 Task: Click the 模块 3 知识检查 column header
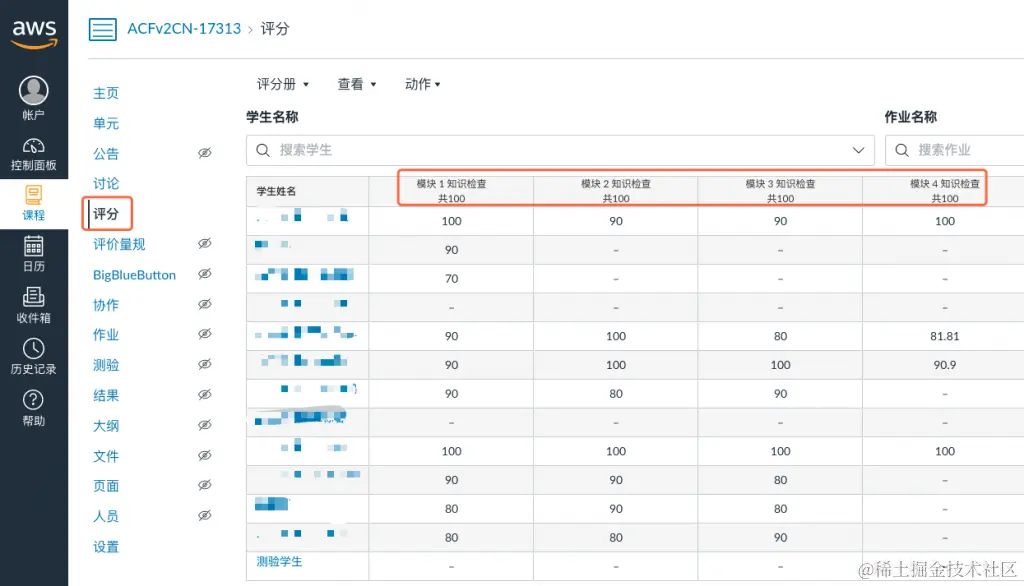(x=780, y=191)
